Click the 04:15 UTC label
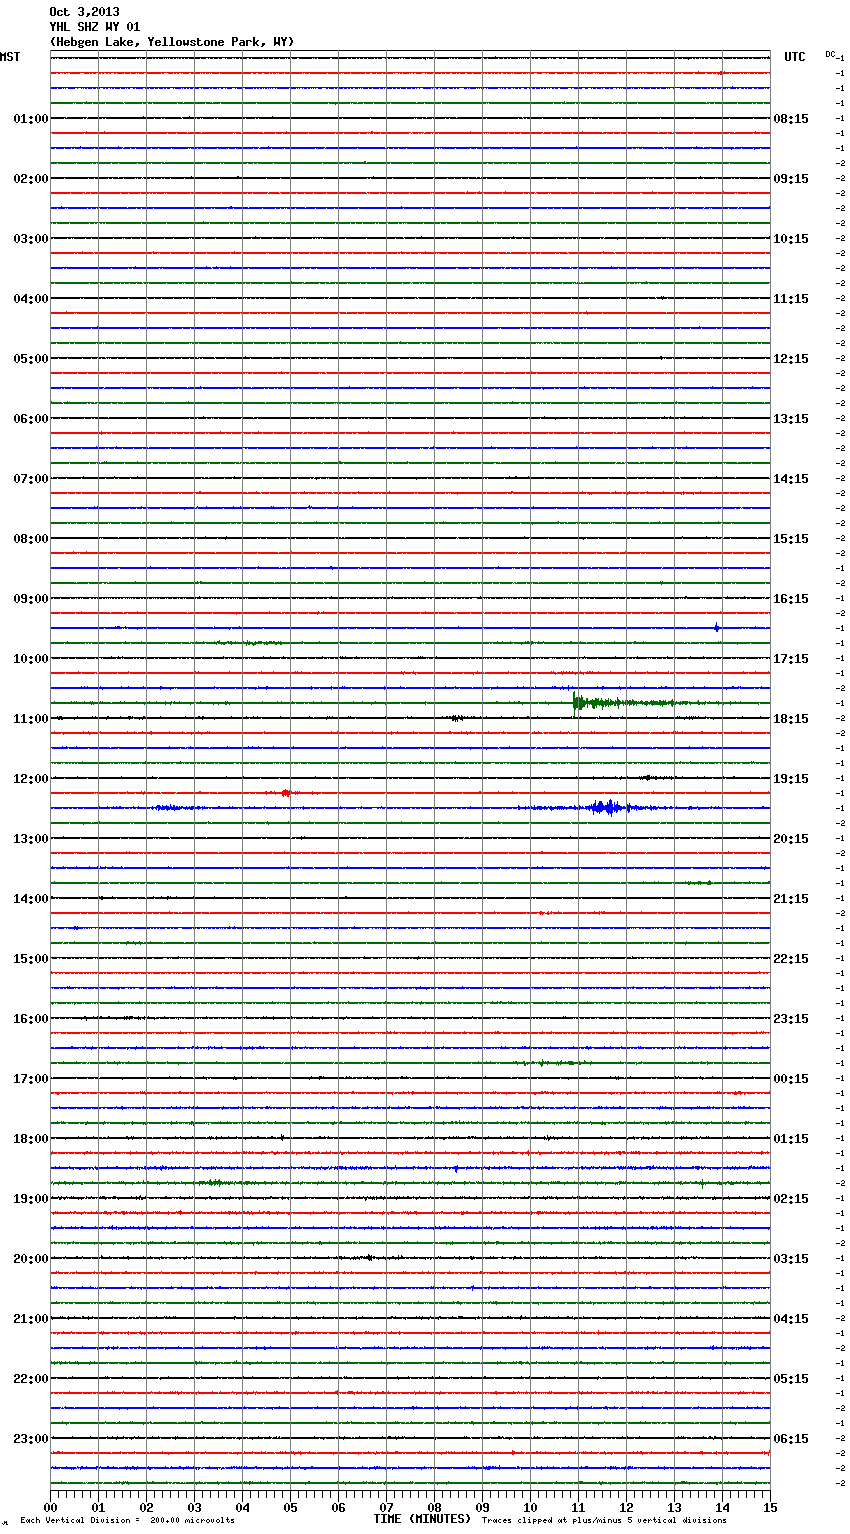 (791, 1319)
